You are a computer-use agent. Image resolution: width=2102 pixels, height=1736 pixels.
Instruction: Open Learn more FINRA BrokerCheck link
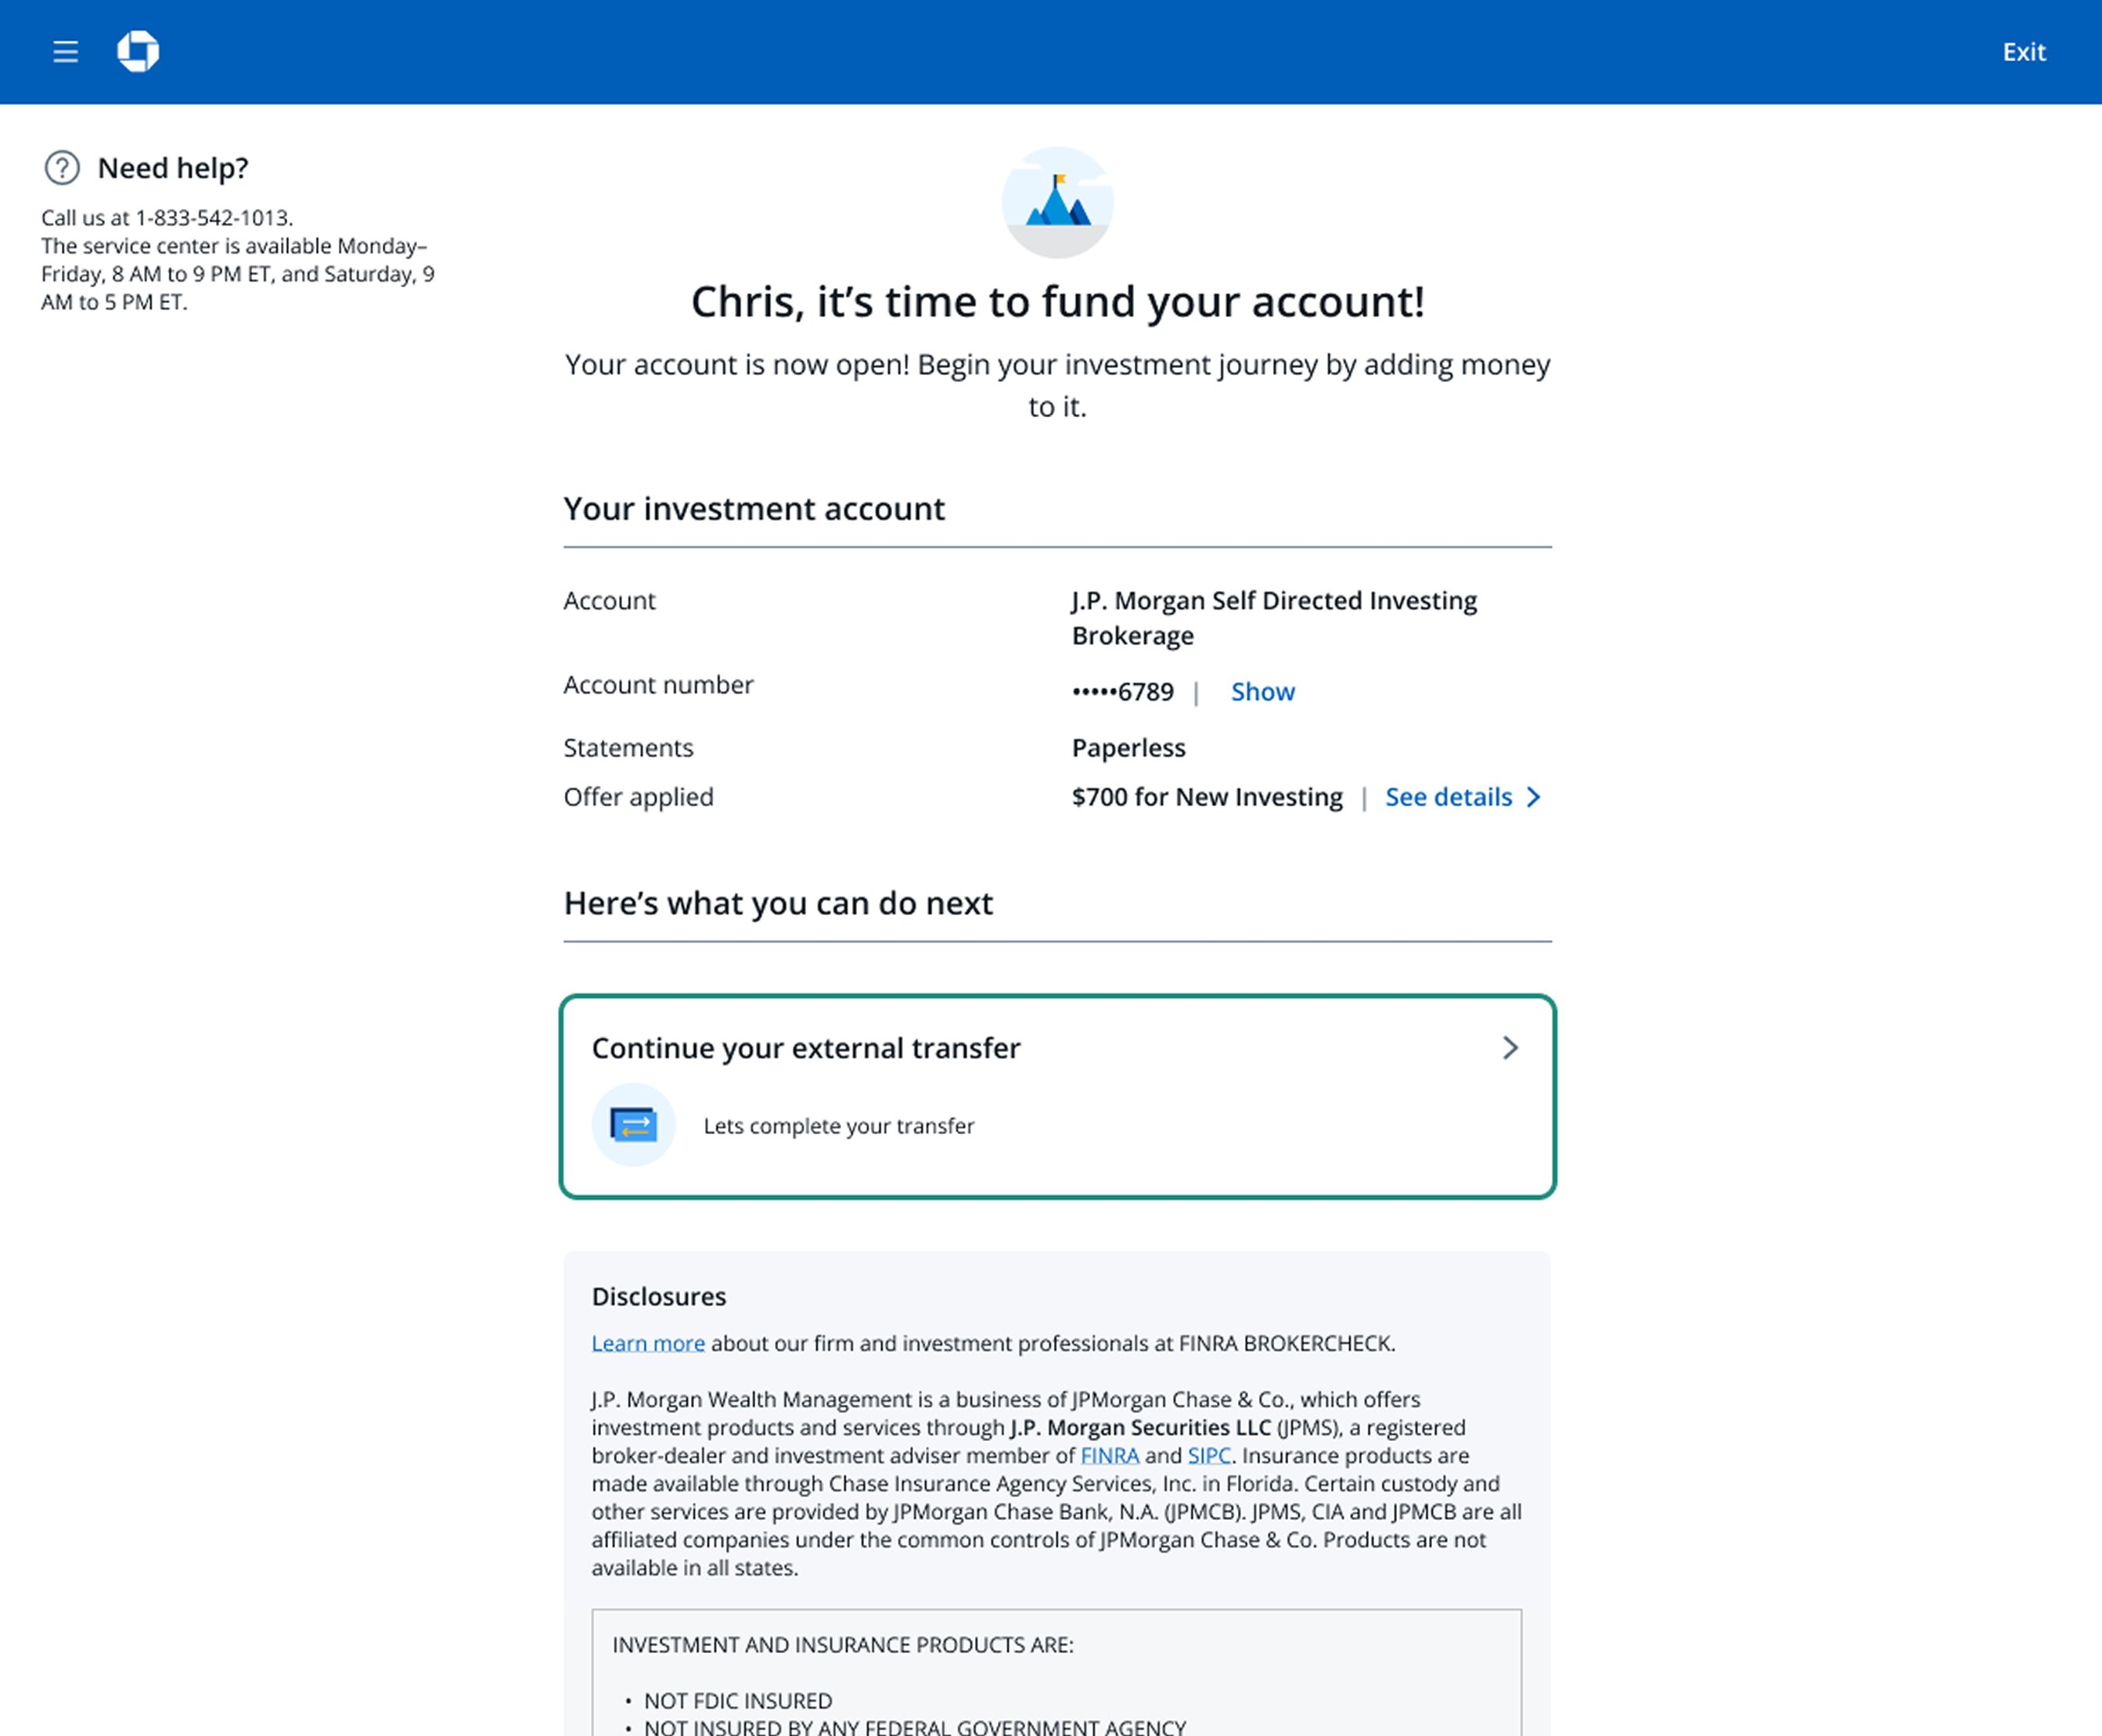coord(648,1343)
